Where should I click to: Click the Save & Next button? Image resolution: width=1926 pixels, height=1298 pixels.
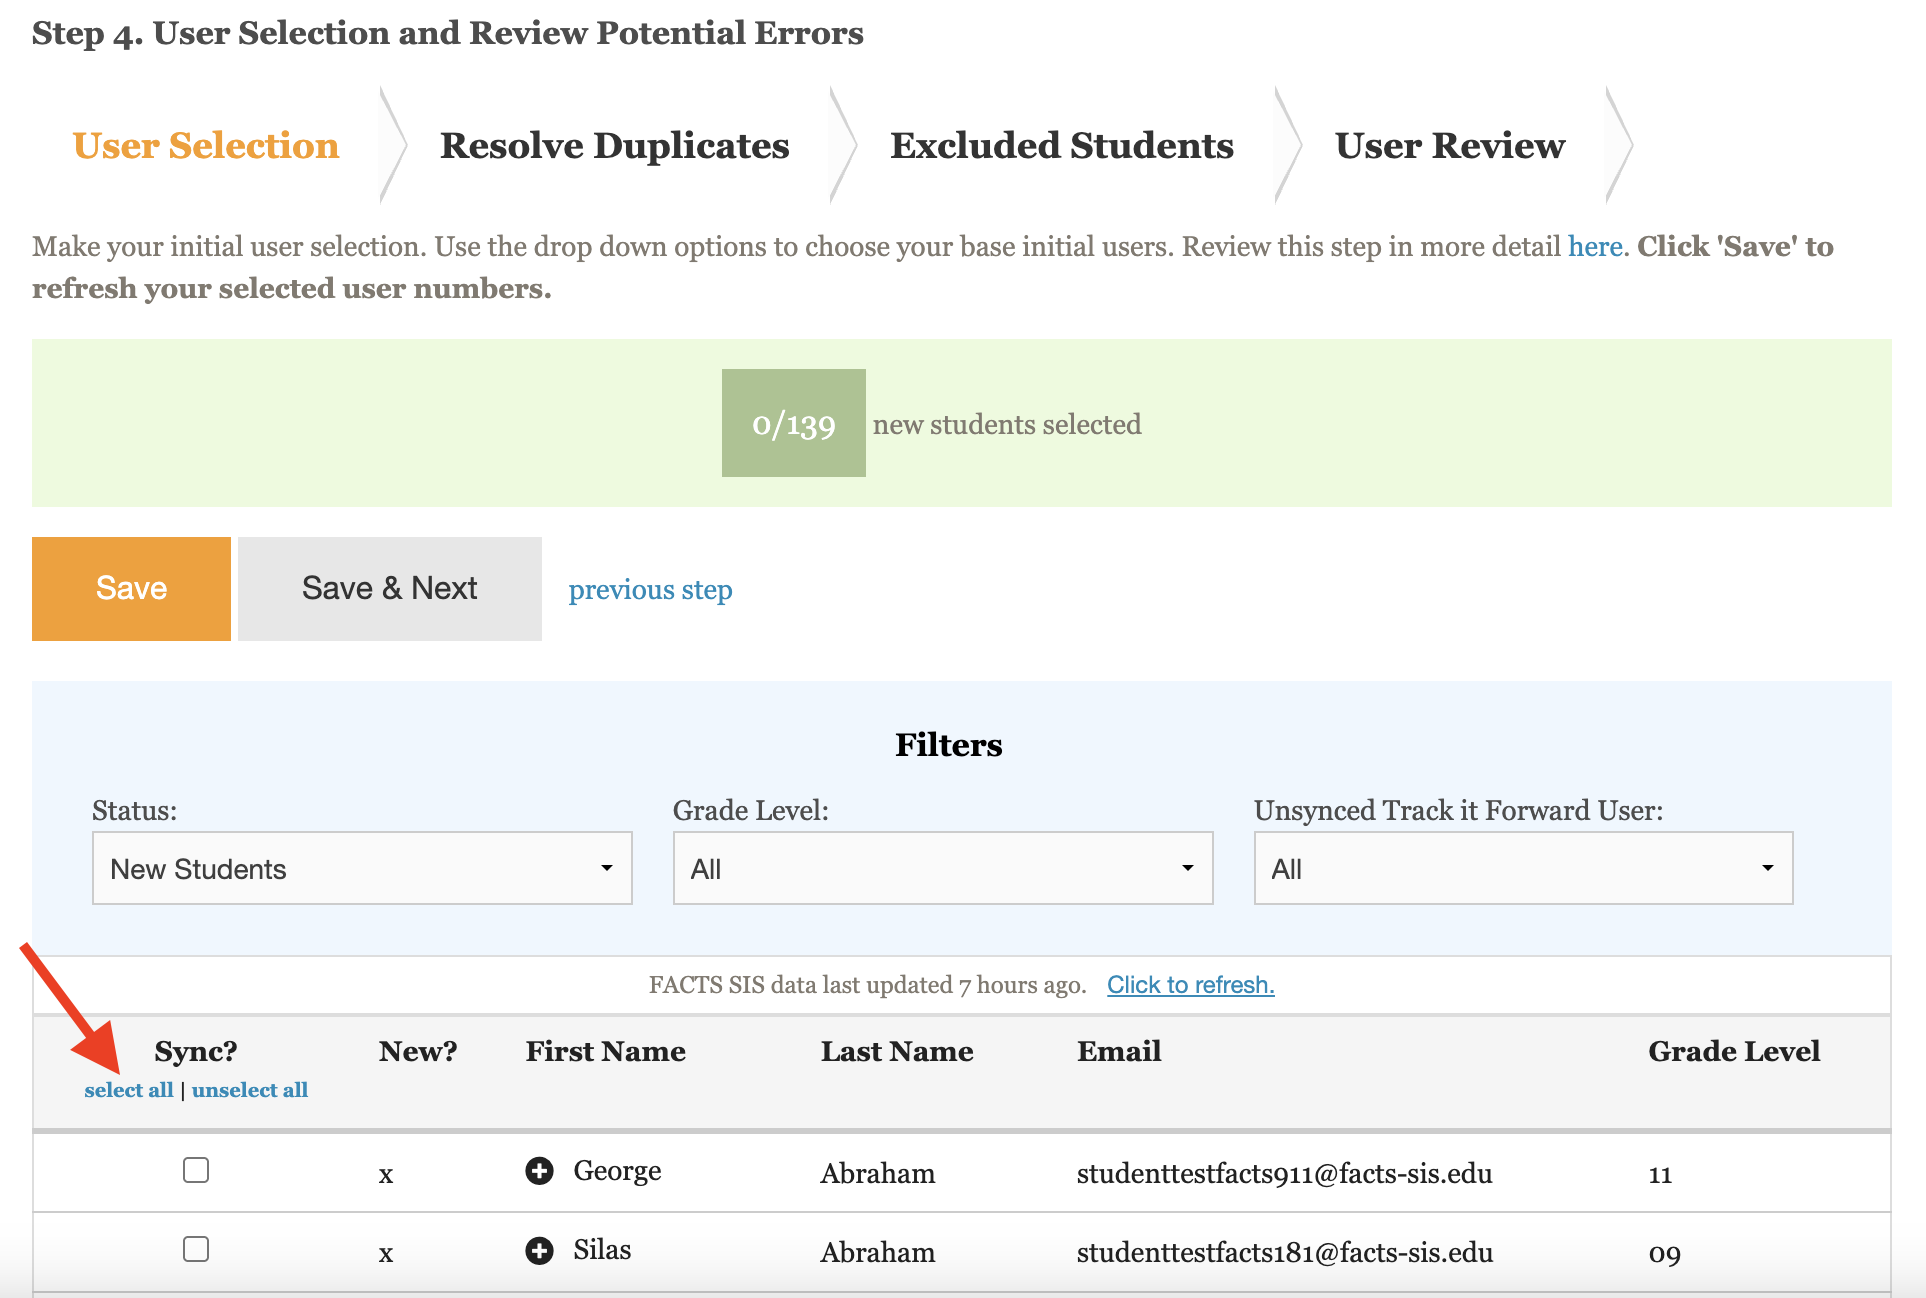389,588
